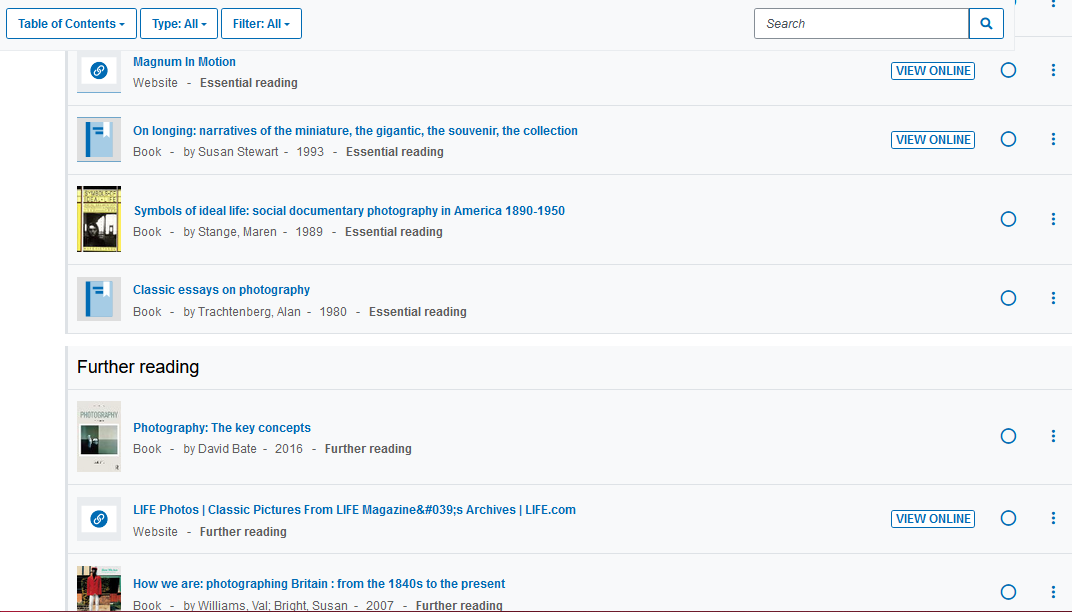Open more options for Magnum In Motion
This screenshot has width=1072, height=612.
click(1053, 70)
